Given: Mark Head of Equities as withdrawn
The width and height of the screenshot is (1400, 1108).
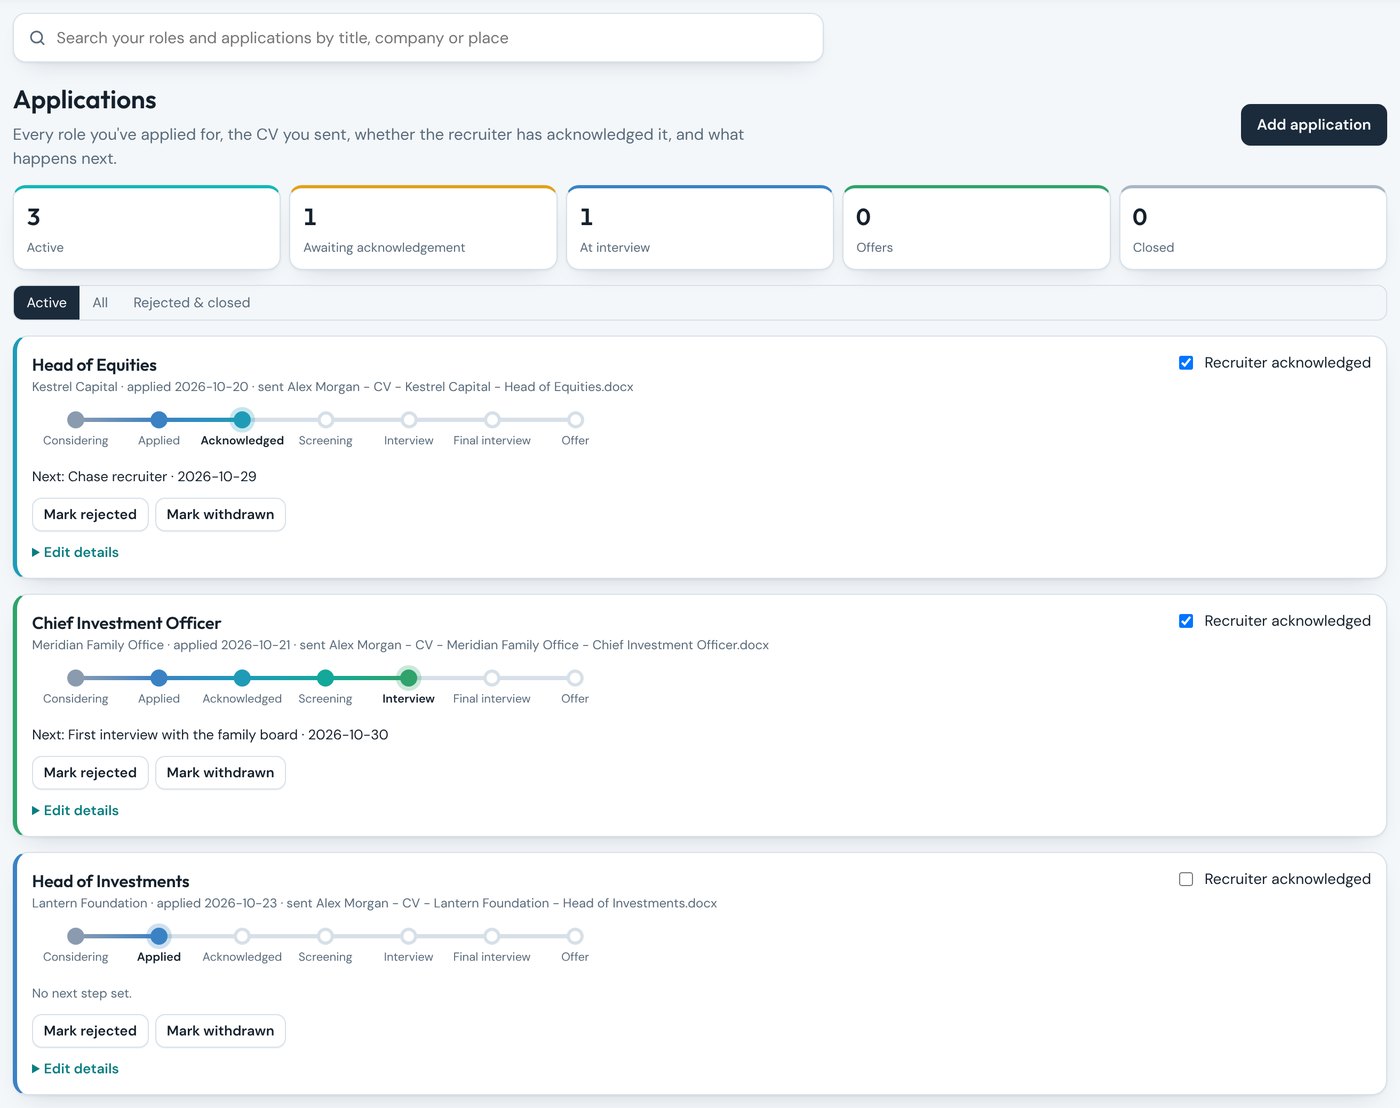Looking at the screenshot, I should (x=220, y=515).
